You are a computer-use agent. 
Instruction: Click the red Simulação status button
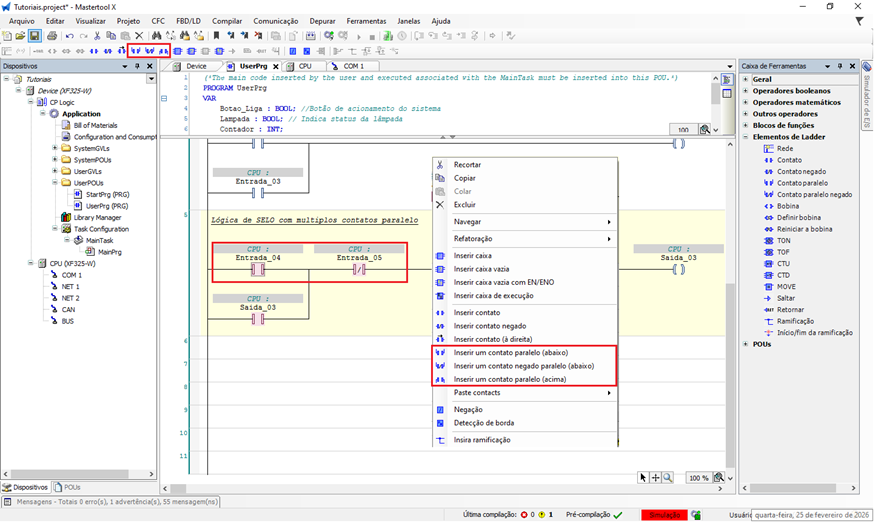[664, 515]
